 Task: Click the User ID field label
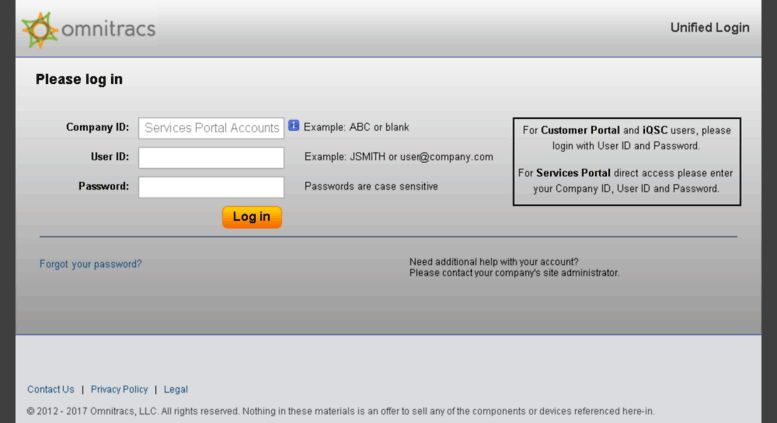109,157
